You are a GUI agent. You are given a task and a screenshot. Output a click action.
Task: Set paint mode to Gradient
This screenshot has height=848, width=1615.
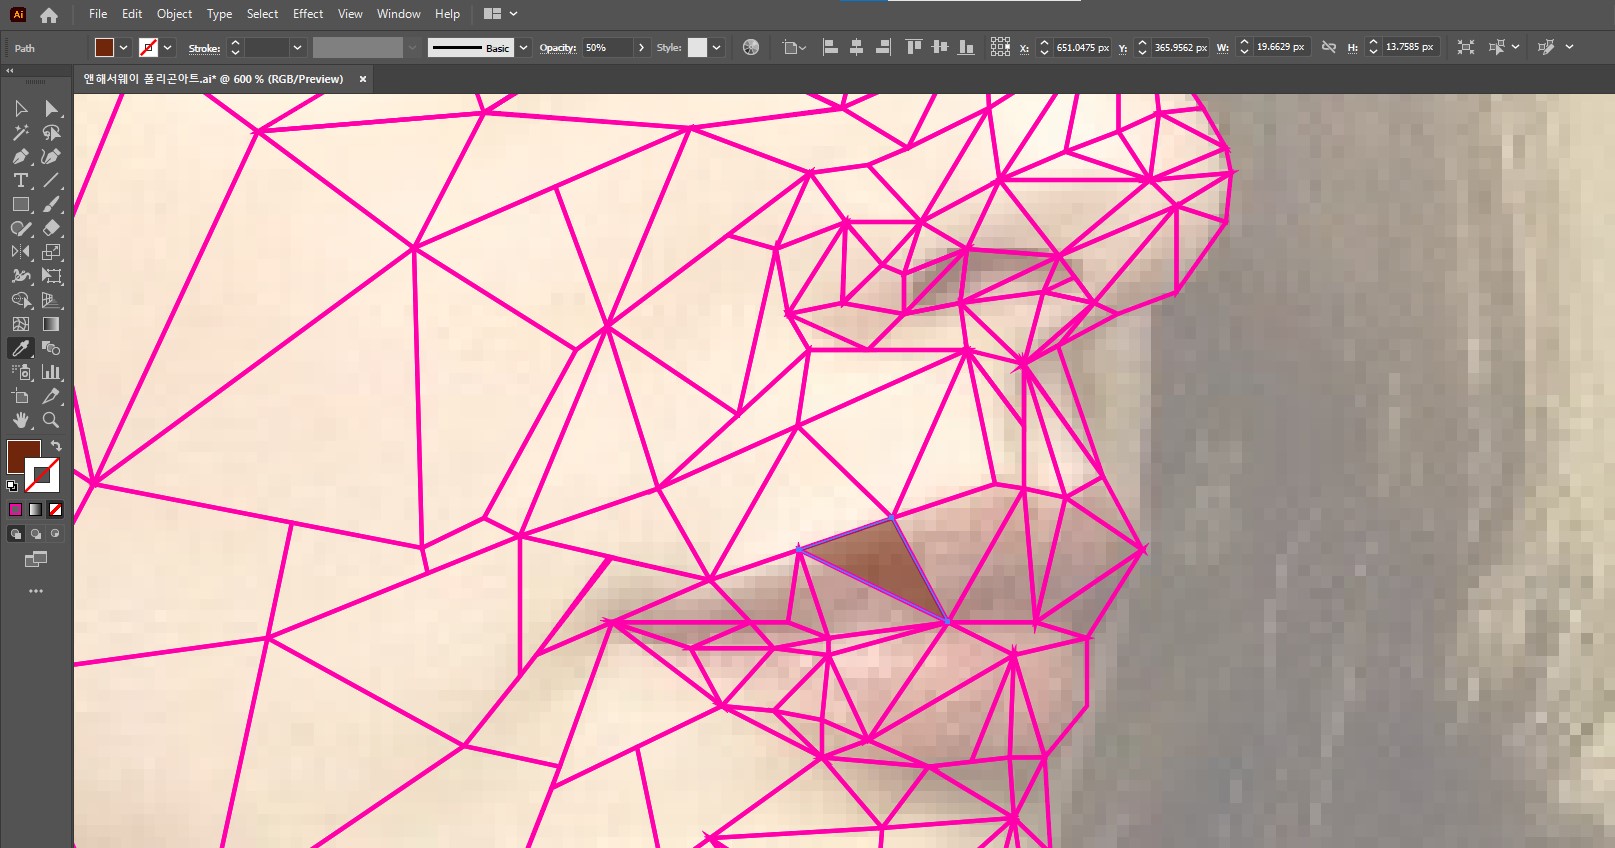click(x=36, y=509)
